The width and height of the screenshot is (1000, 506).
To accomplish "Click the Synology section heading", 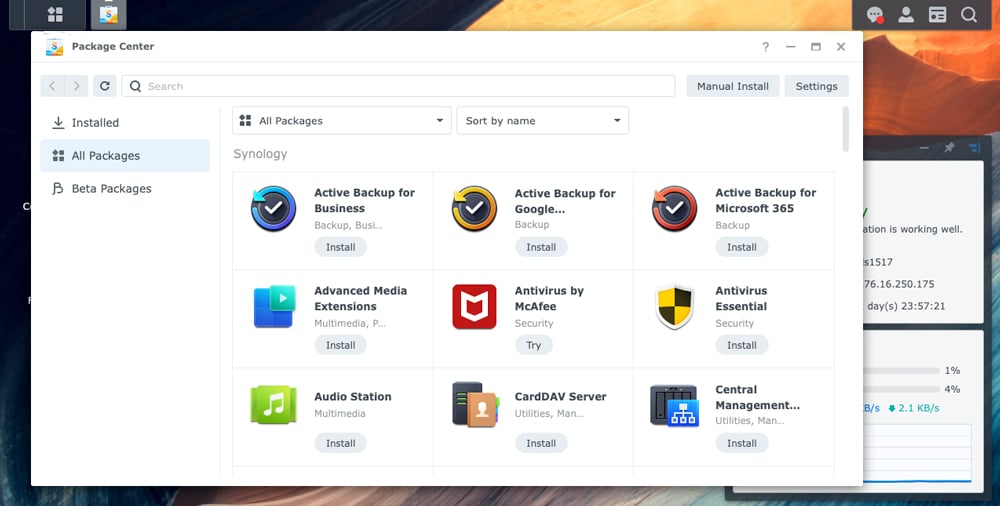I will click(x=260, y=154).
